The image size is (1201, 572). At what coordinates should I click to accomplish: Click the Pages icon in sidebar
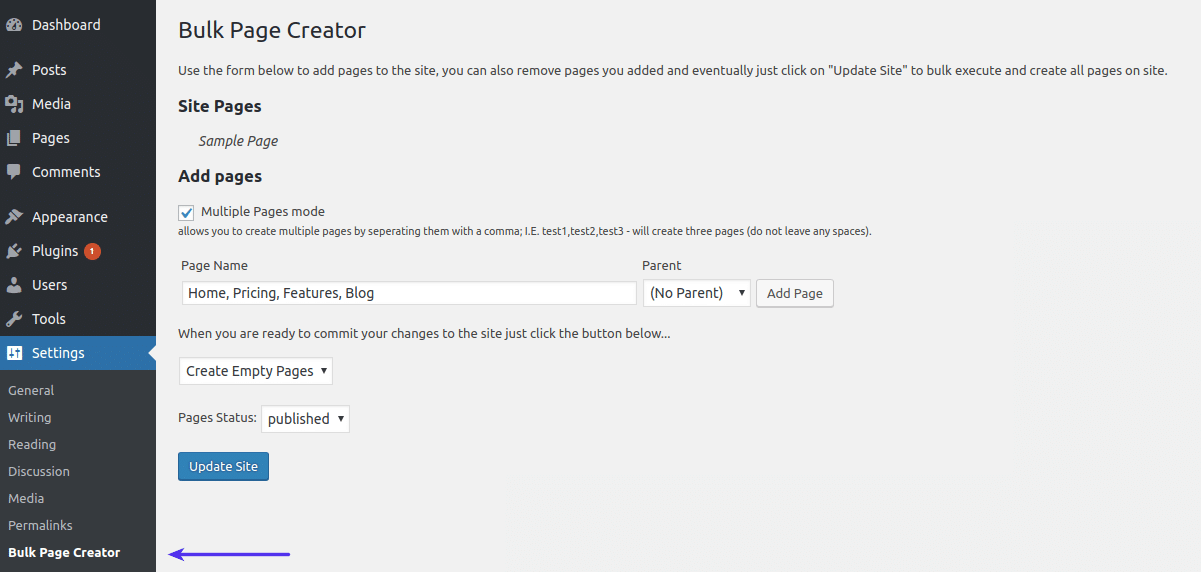click(14, 138)
